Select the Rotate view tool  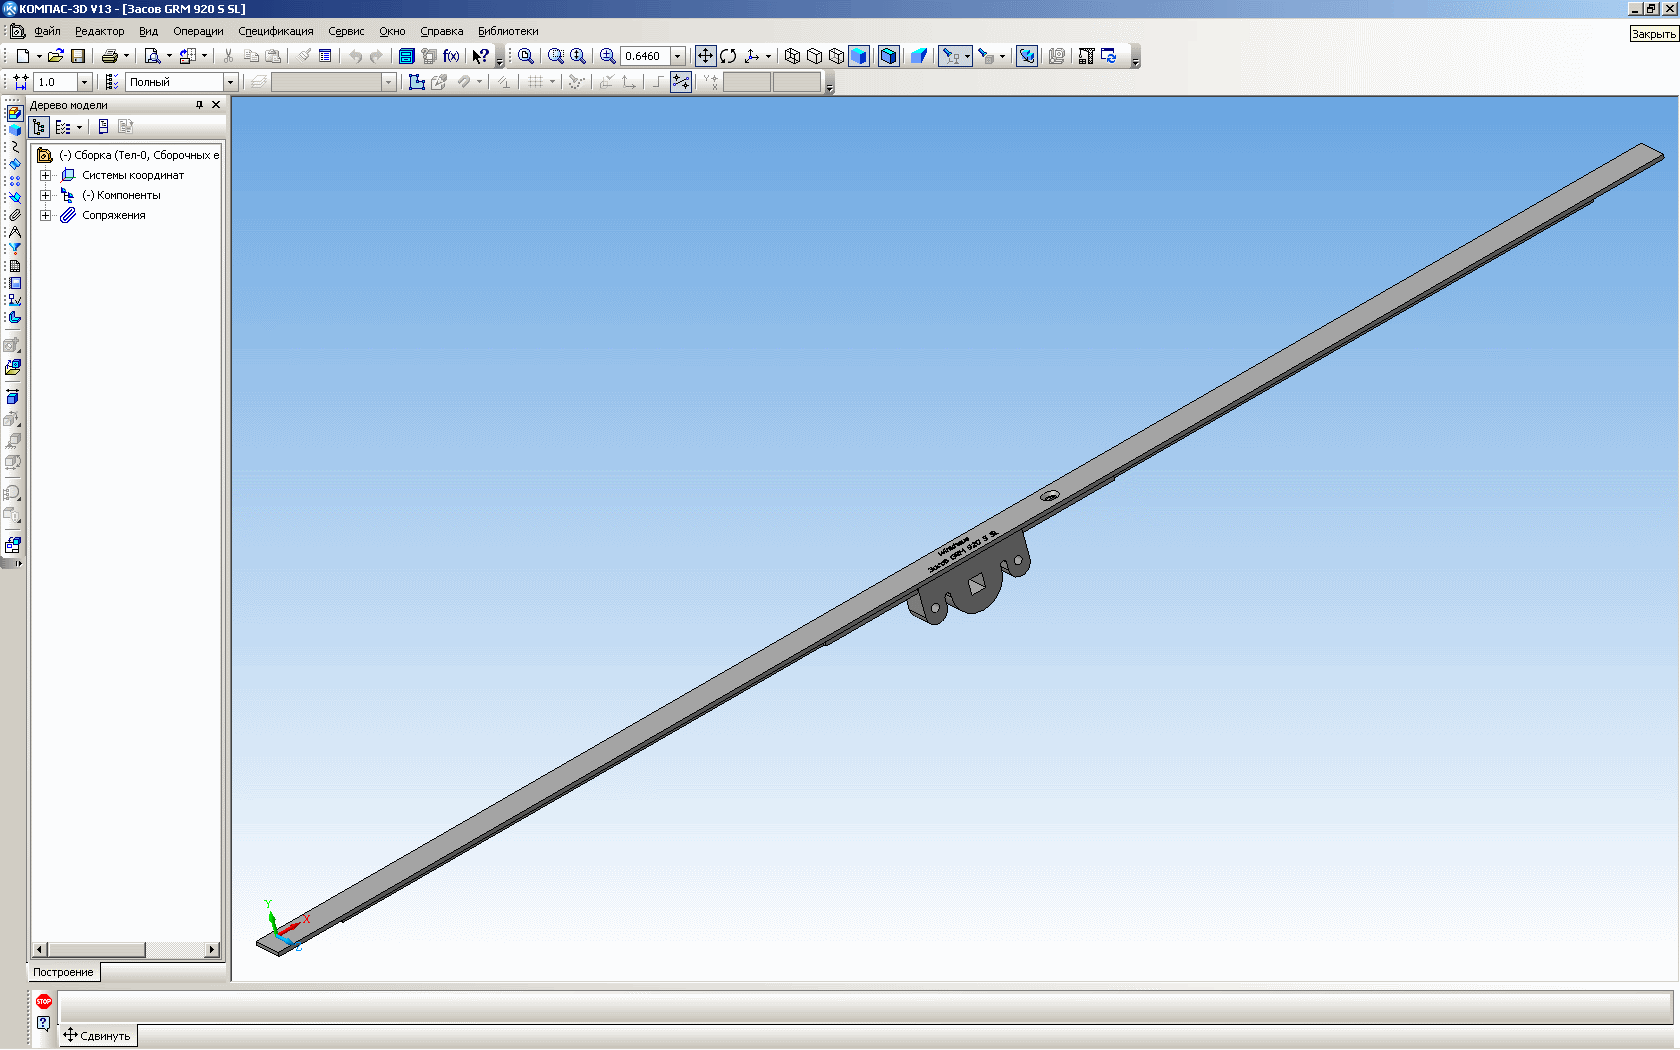(728, 56)
